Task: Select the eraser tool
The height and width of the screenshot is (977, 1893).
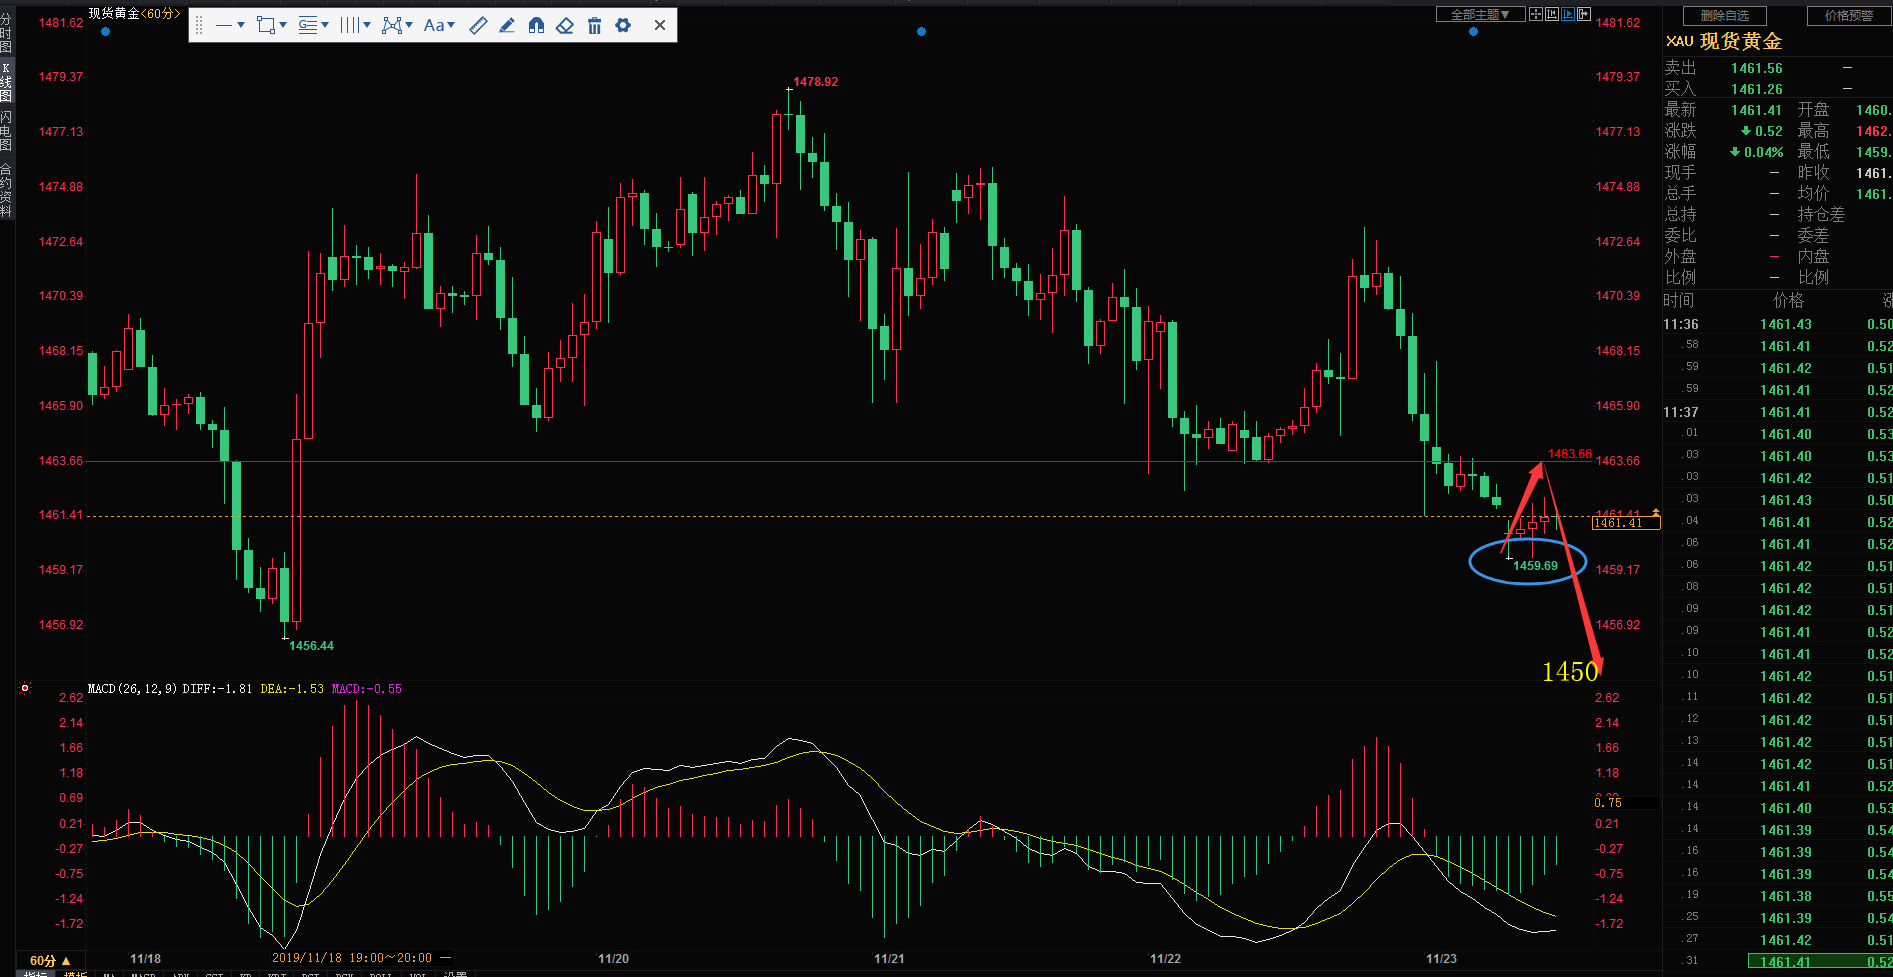Action: click(x=565, y=25)
